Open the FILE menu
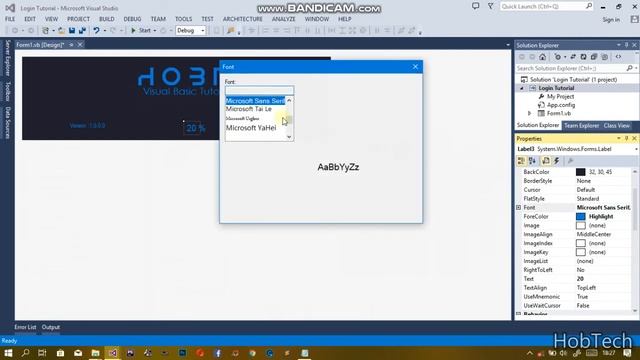 click(10, 19)
